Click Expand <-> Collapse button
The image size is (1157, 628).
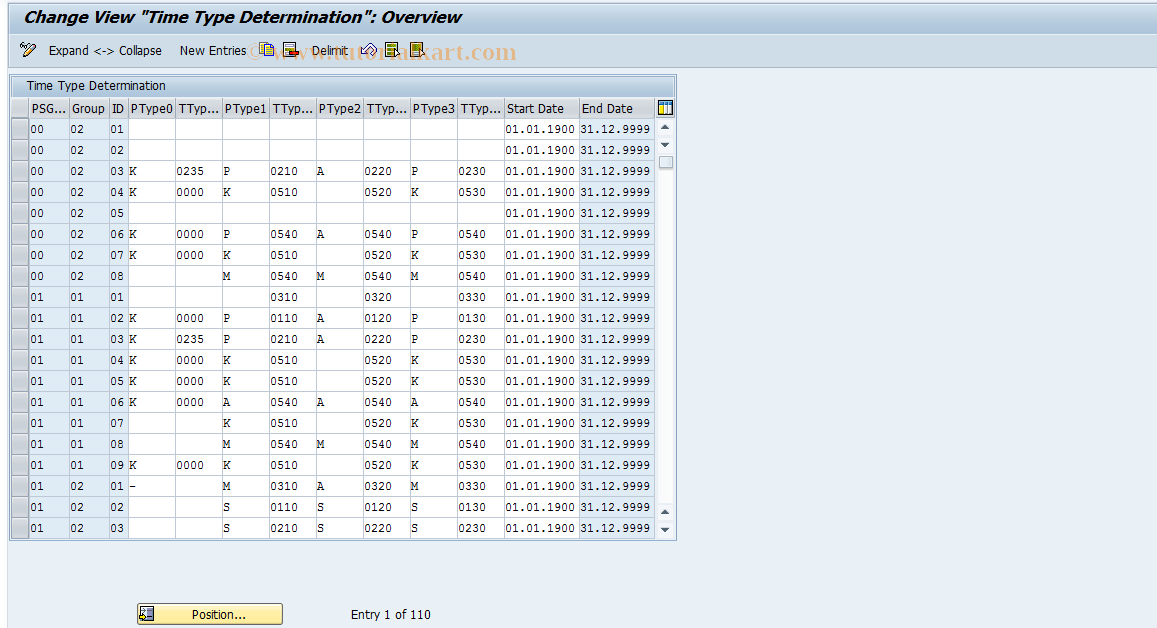point(105,50)
